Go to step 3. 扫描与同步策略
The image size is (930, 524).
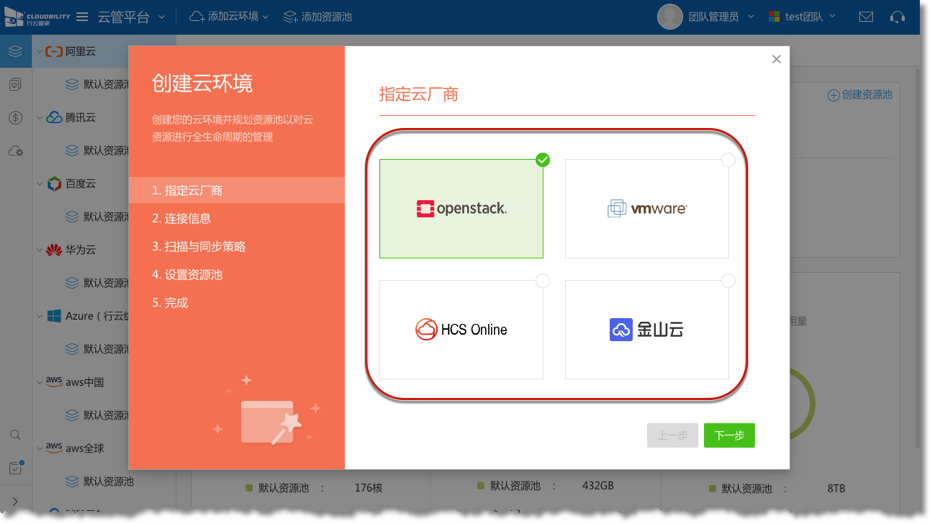198,246
